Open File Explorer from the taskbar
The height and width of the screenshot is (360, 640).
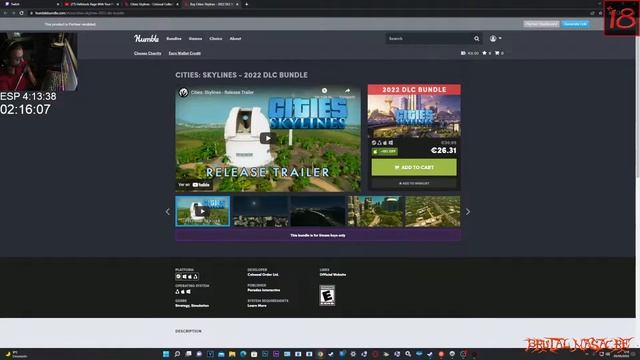tap(232, 354)
